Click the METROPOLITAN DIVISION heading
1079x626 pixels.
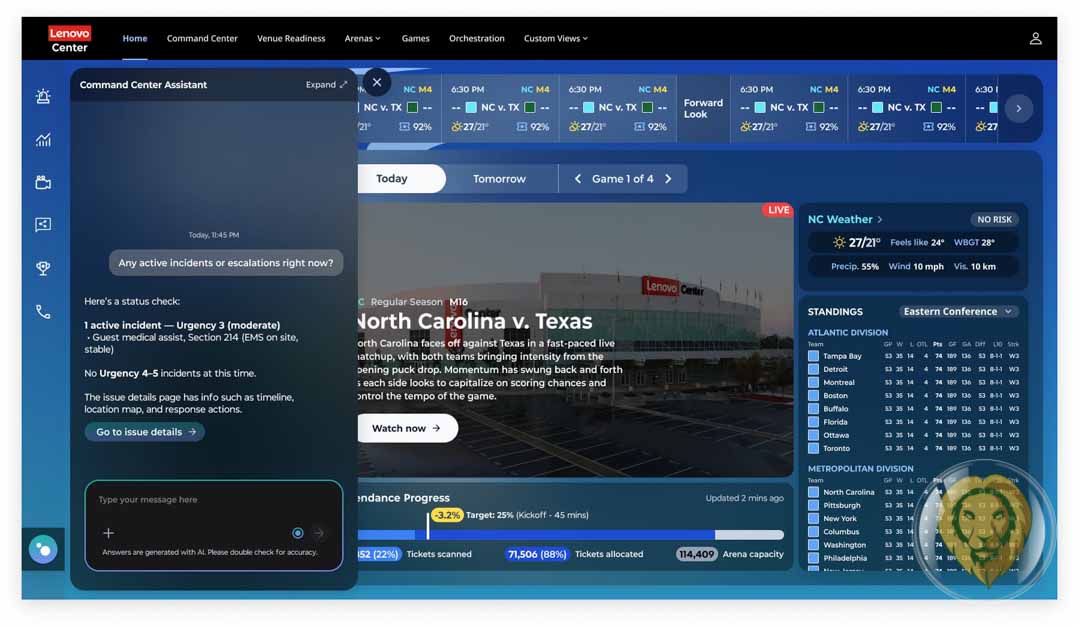click(860, 468)
